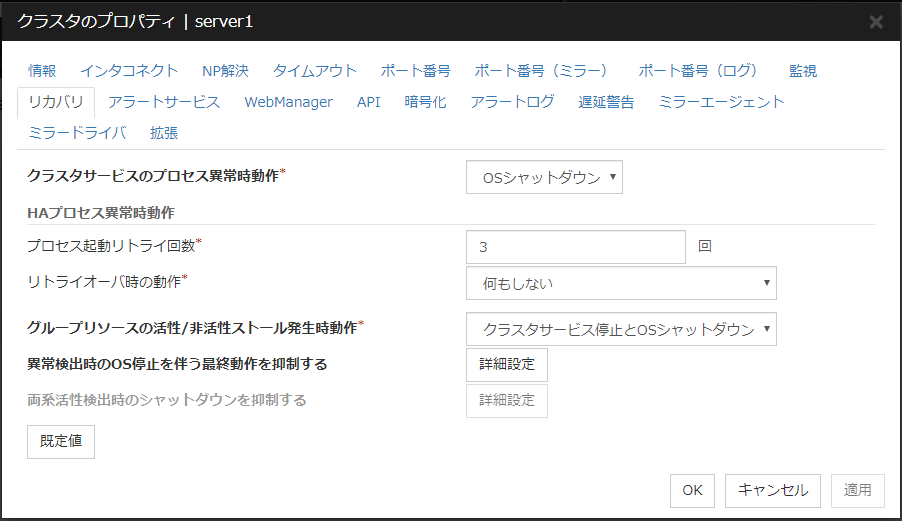Open the 情報 tab
The image size is (902, 521).
tap(42, 71)
